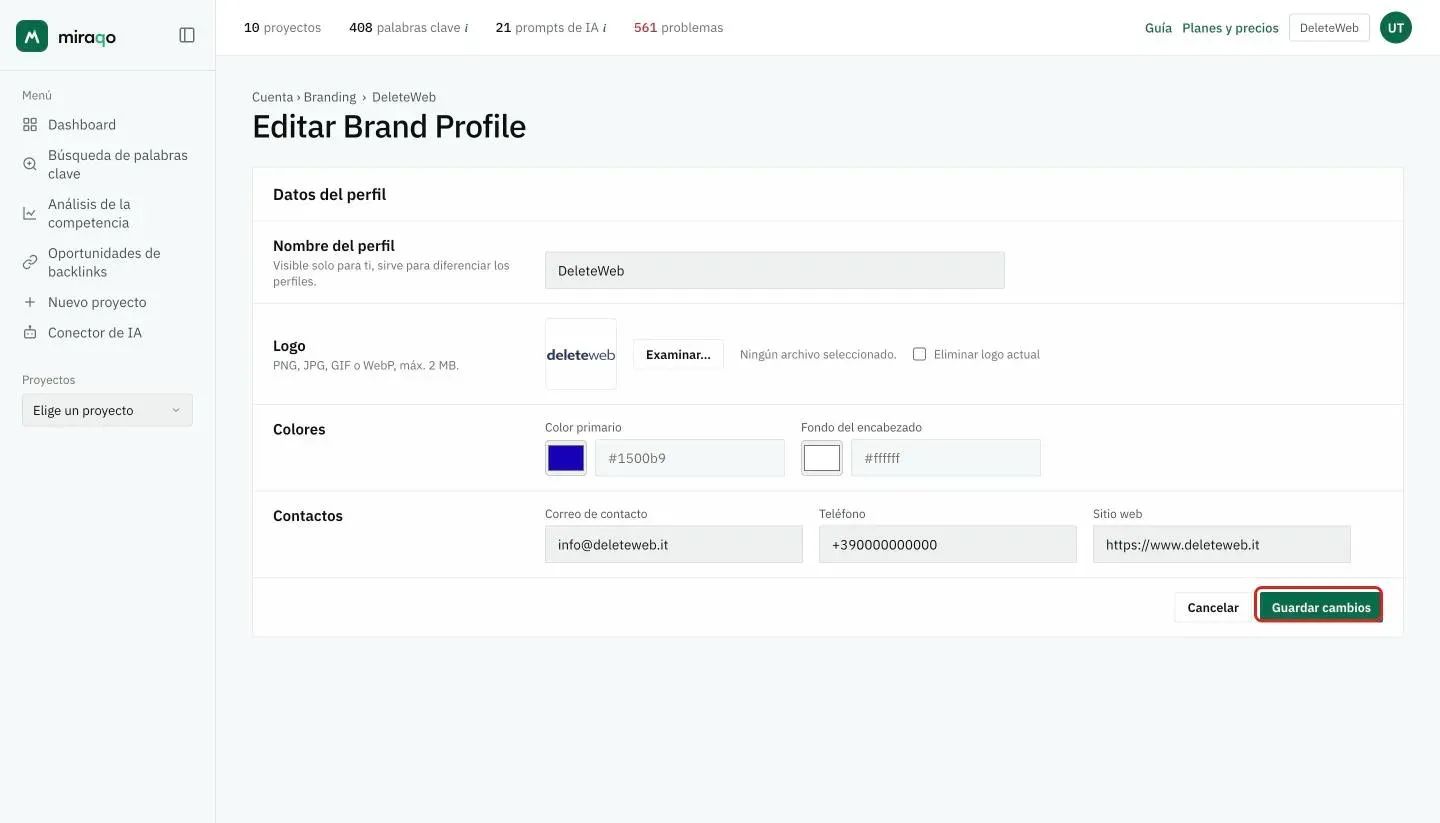Click the 10 proyectos counter
Screen dimensions: 1440x823
click(x=283, y=28)
